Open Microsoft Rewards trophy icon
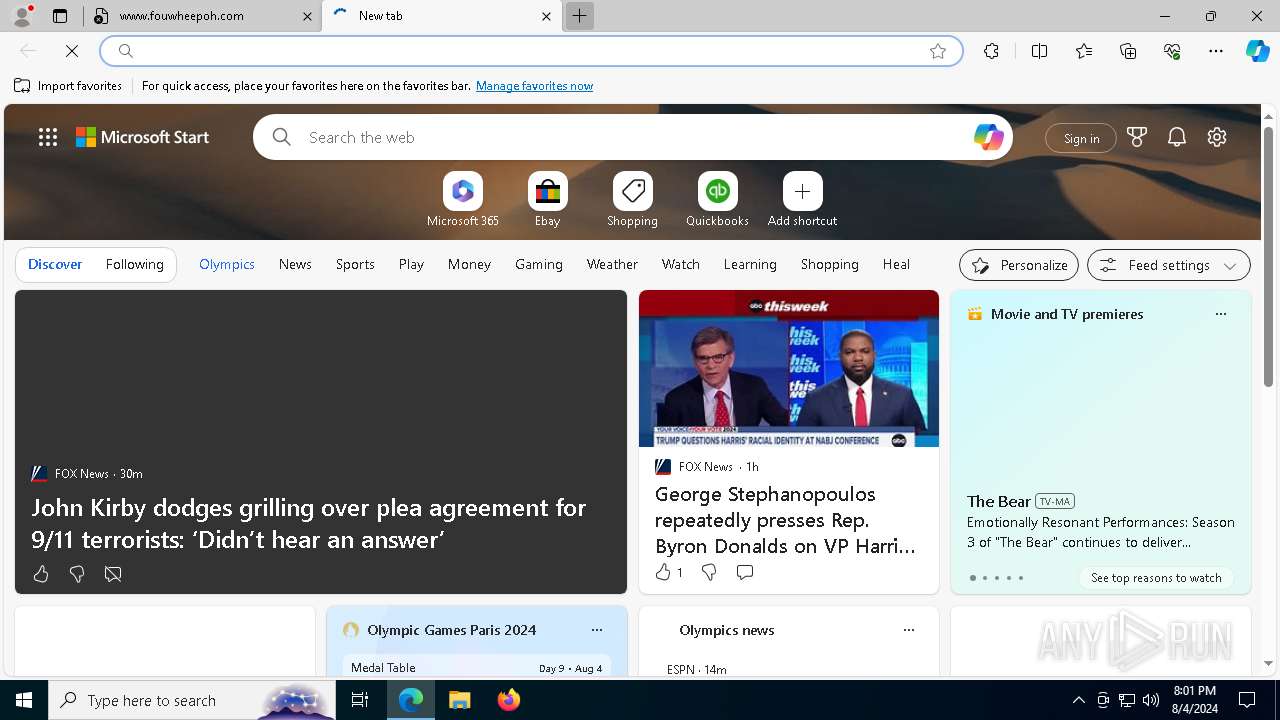1280x720 pixels. click(1137, 138)
